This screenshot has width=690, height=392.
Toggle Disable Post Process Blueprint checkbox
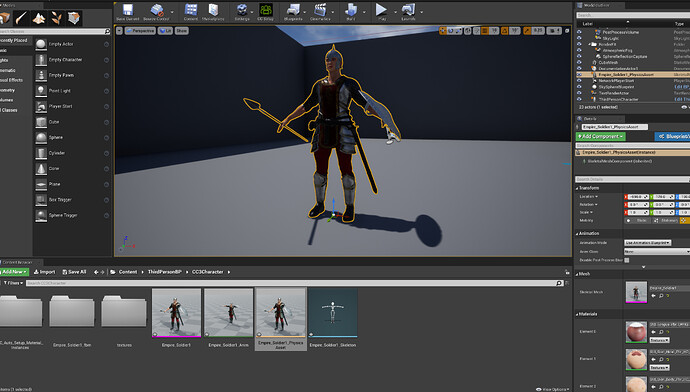pyautogui.click(x=627, y=260)
